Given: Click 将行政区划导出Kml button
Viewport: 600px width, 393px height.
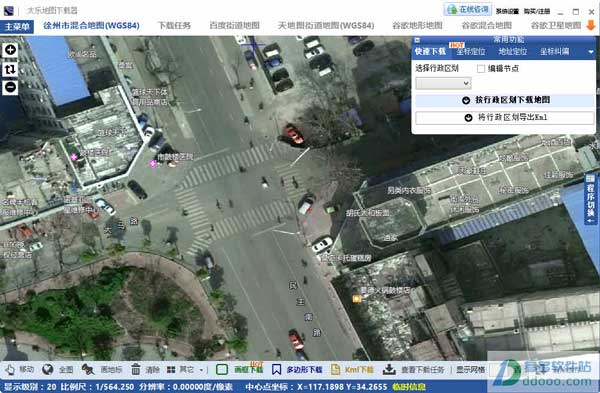Looking at the screenshot, I should (505, 118).
